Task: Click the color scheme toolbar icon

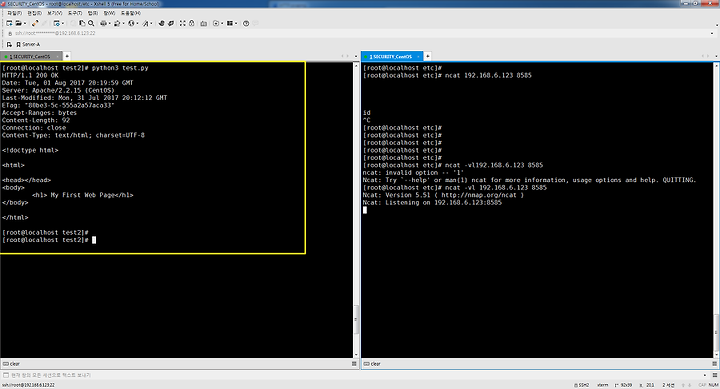Action: pos(117,23)
